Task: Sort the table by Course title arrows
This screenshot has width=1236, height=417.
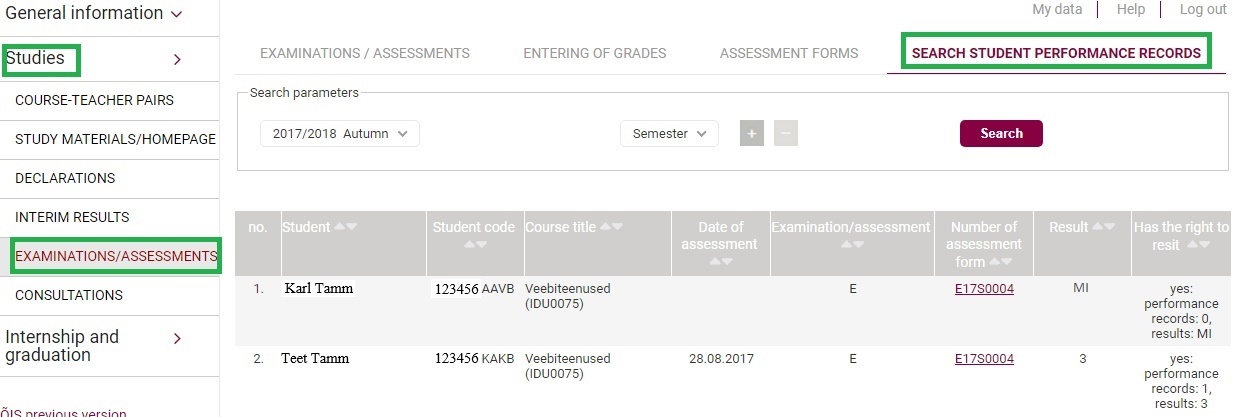Action: [x=611, y=227]
